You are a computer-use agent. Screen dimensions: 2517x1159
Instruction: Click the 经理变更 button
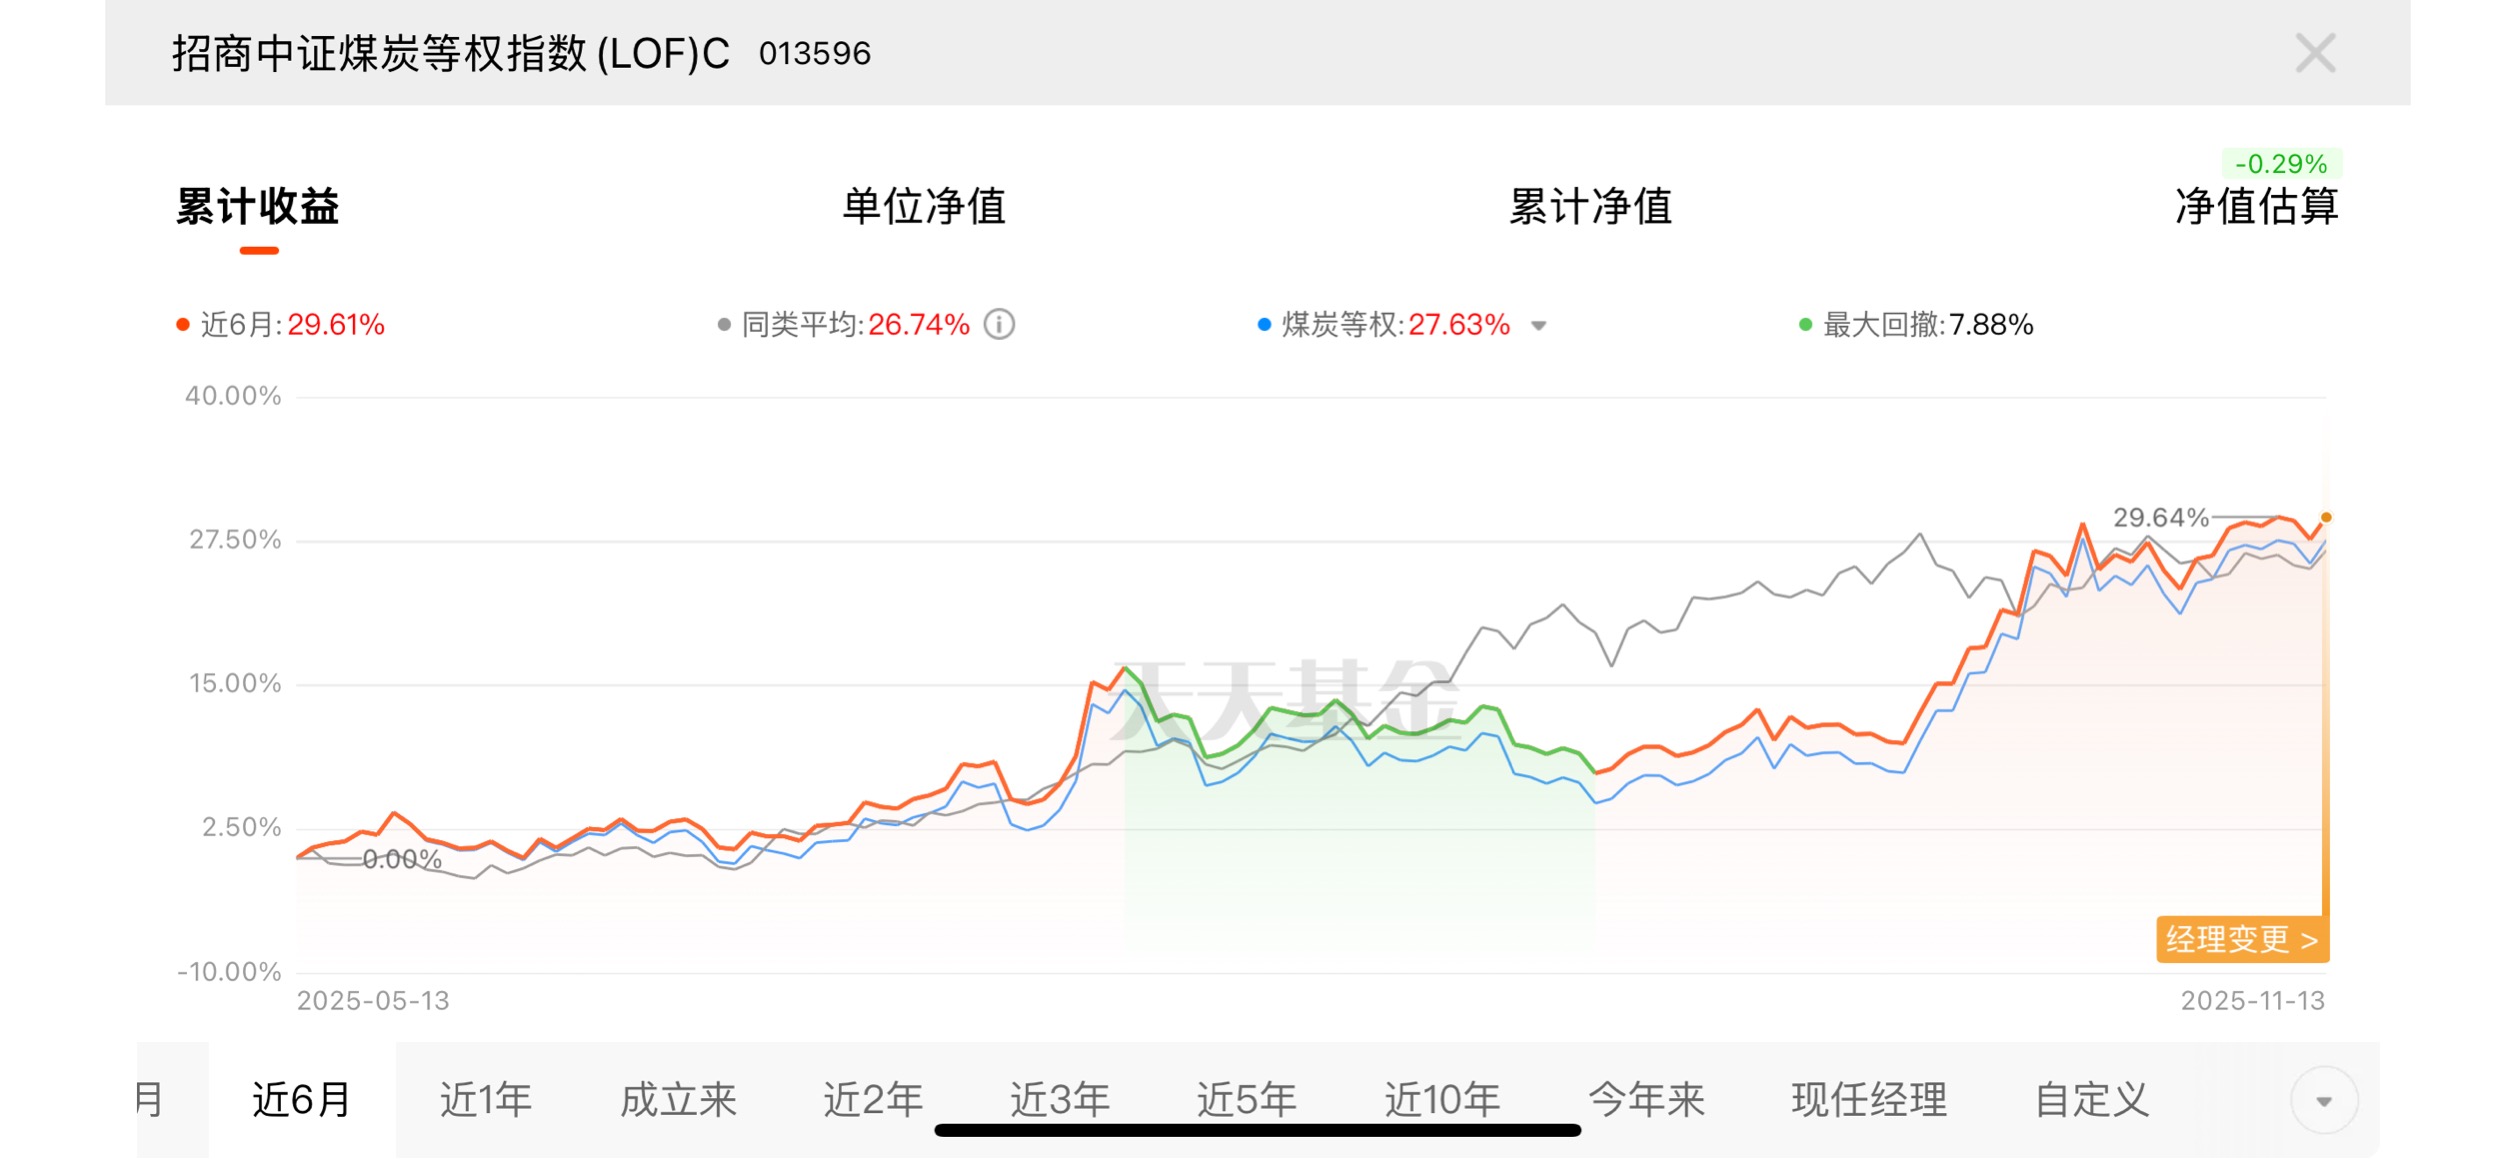[x=2242, y=940]
